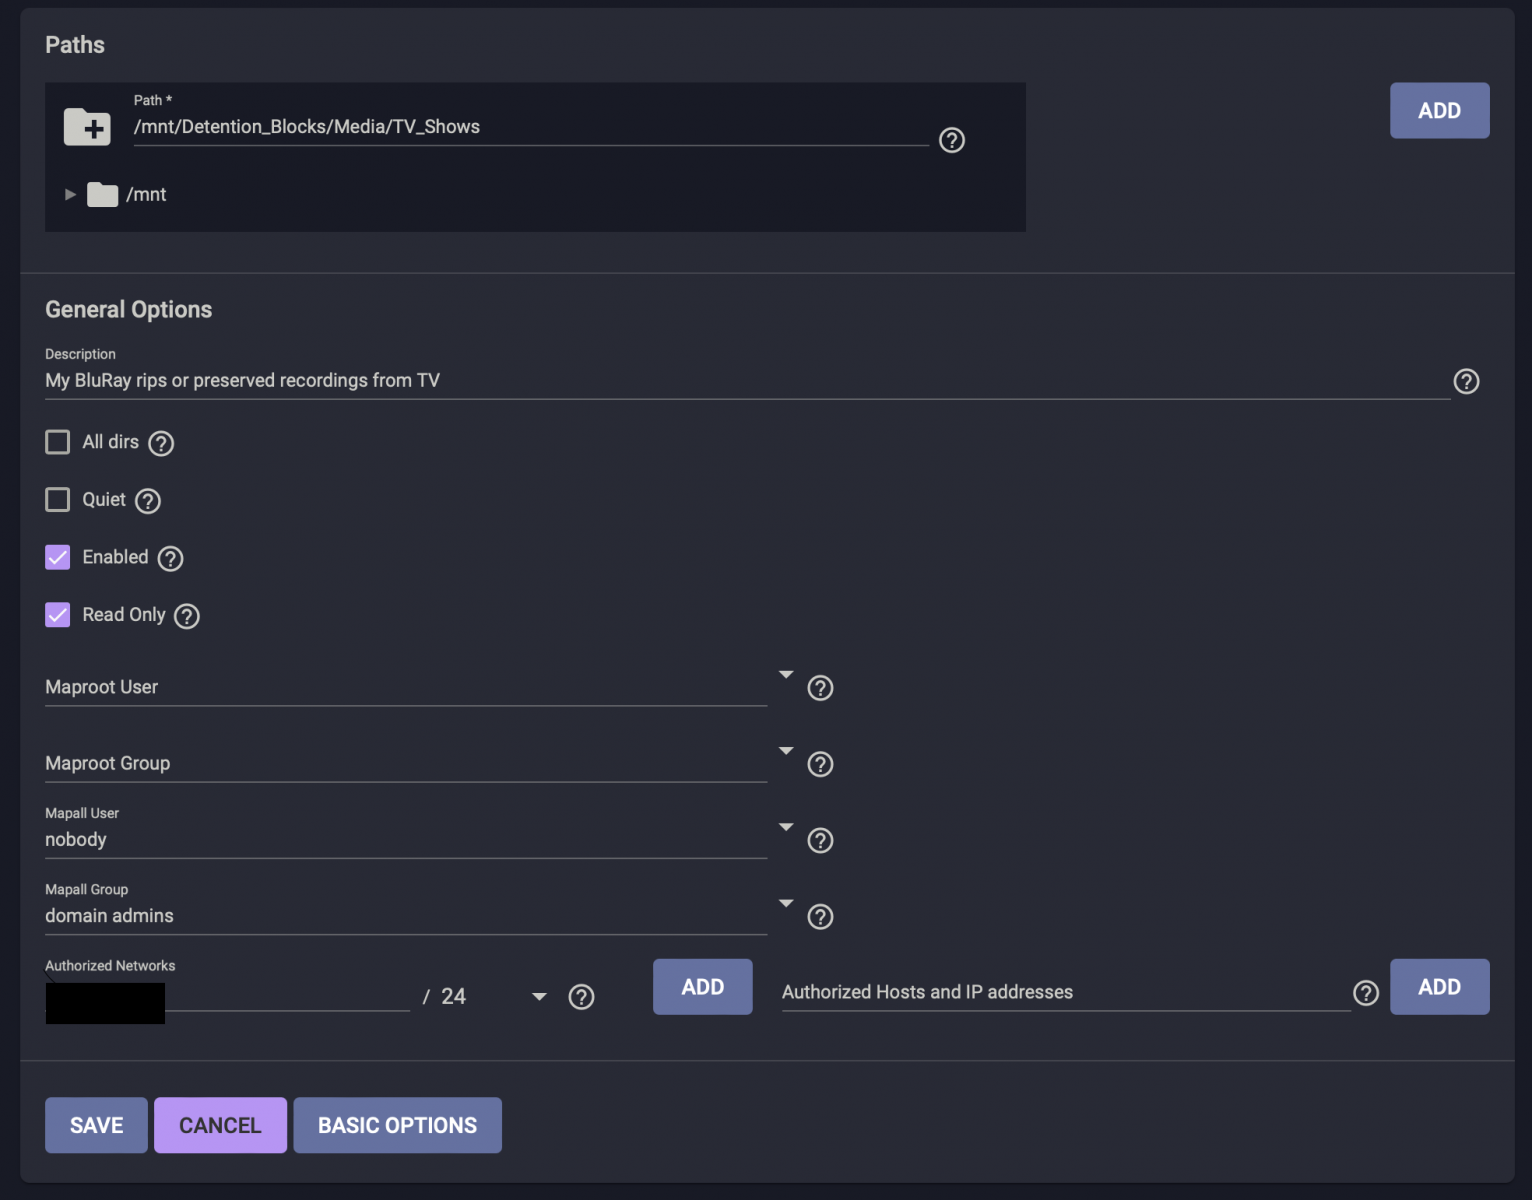This screenshot has height=1200, width=1532.
Task: Show help for All dirs option
Action: click(161, 443)
